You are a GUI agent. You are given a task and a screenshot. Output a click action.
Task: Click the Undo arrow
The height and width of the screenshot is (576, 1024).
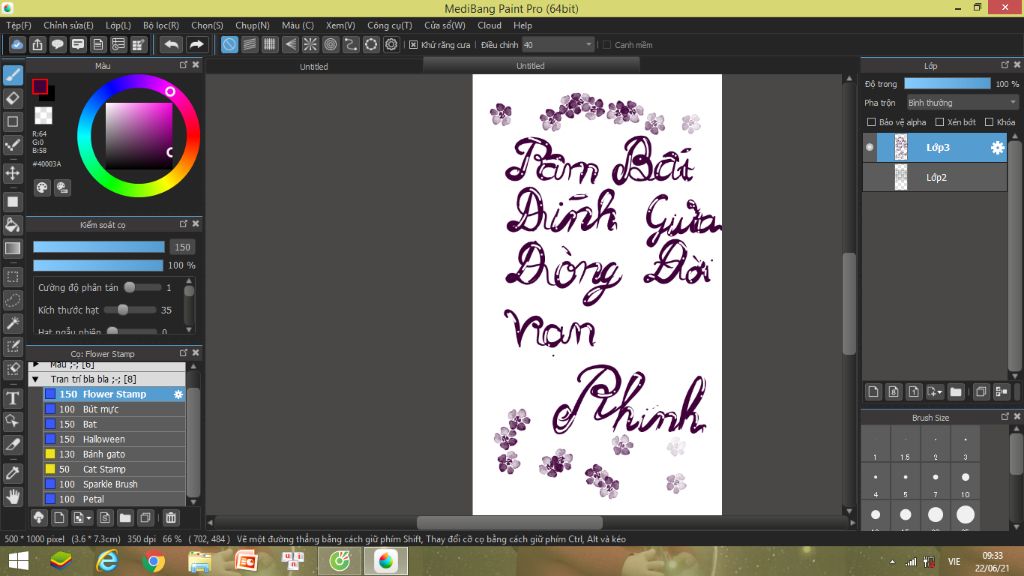(171, 44)
